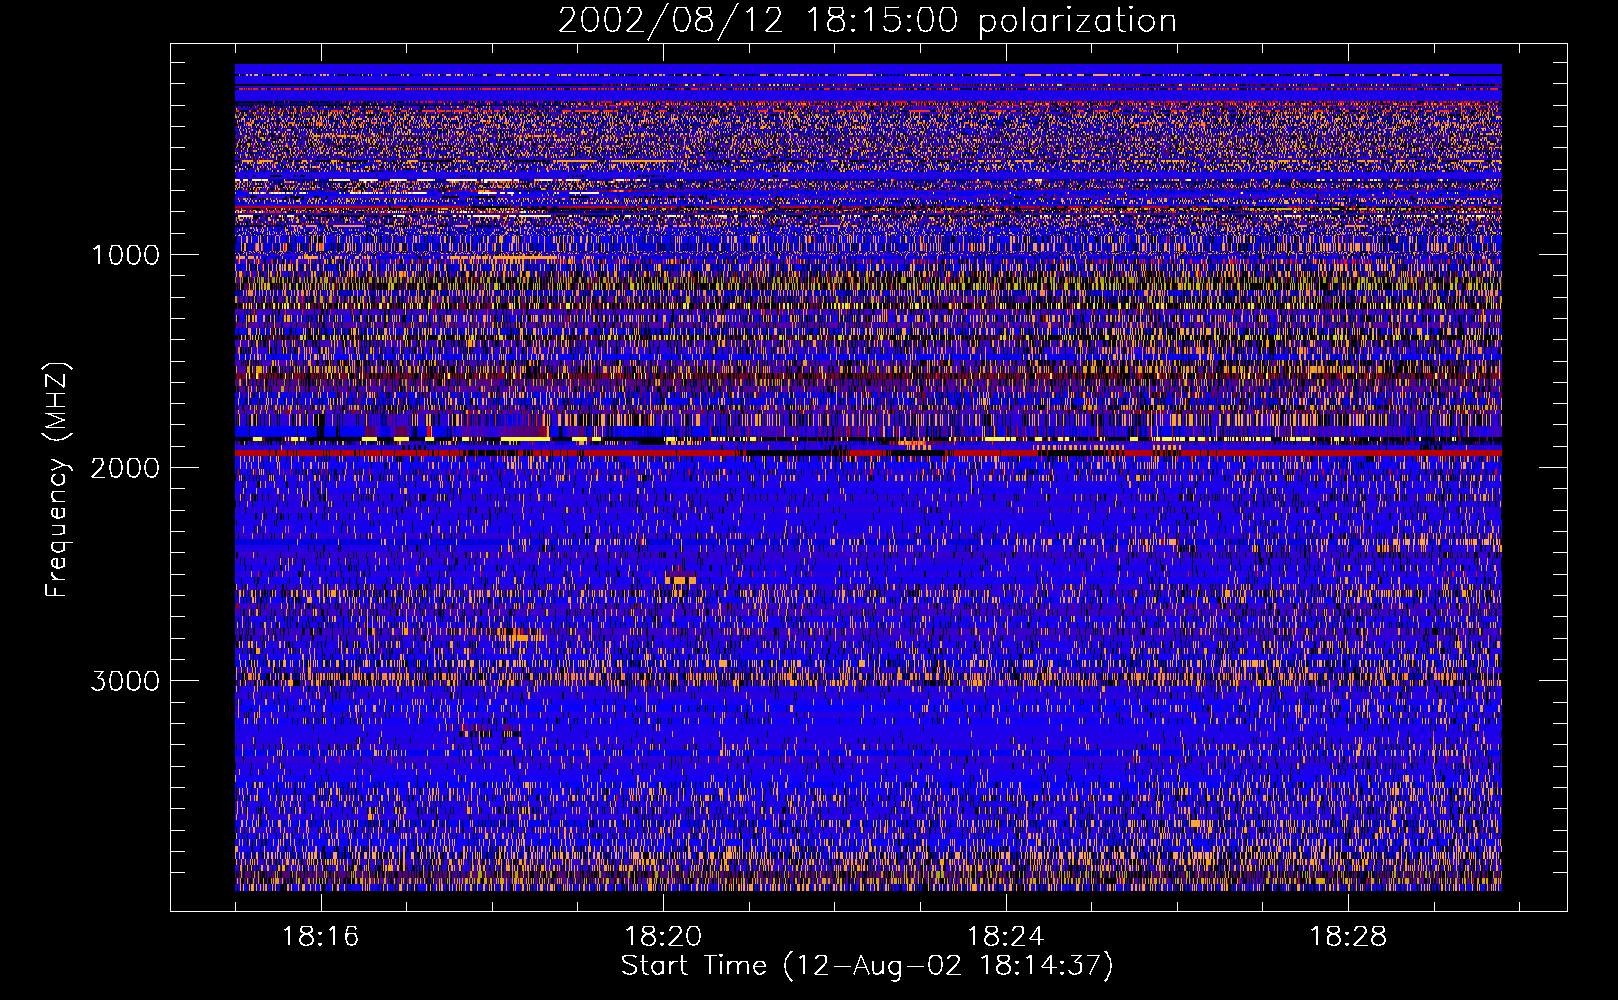1618x1000 pixels.
Task: Click the red horizontal band near 2000 MHz
Action: [868, 452]
